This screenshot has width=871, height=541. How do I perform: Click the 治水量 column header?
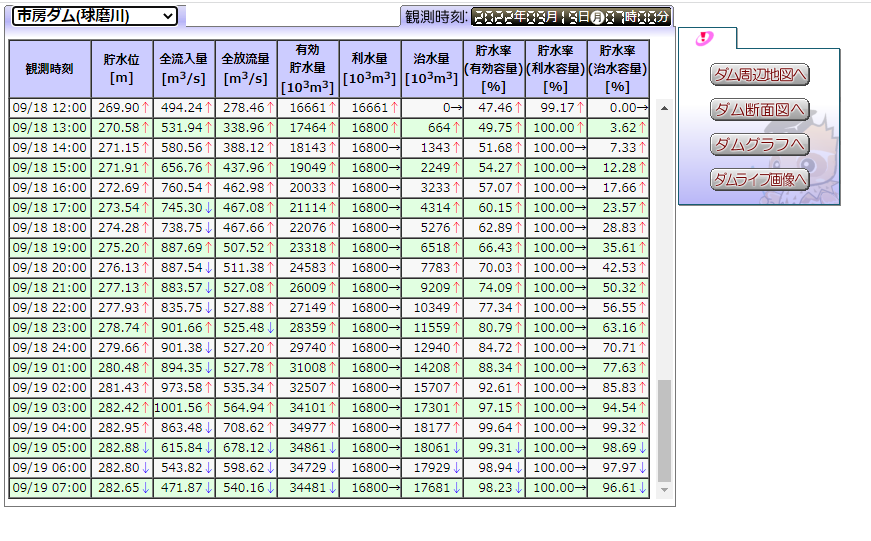432,69
